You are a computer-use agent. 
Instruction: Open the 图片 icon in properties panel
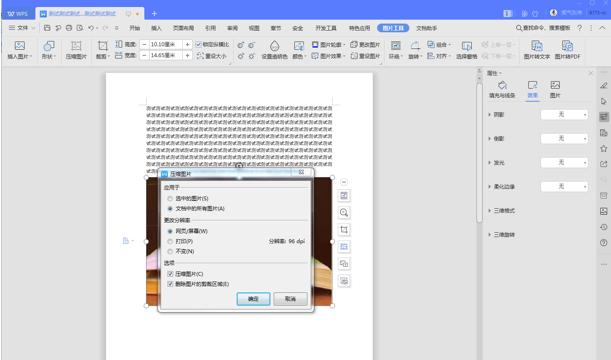[555, 85]
